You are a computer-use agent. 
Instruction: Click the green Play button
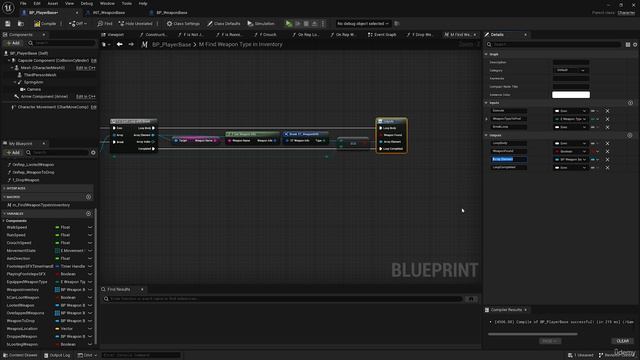point(289,24)
